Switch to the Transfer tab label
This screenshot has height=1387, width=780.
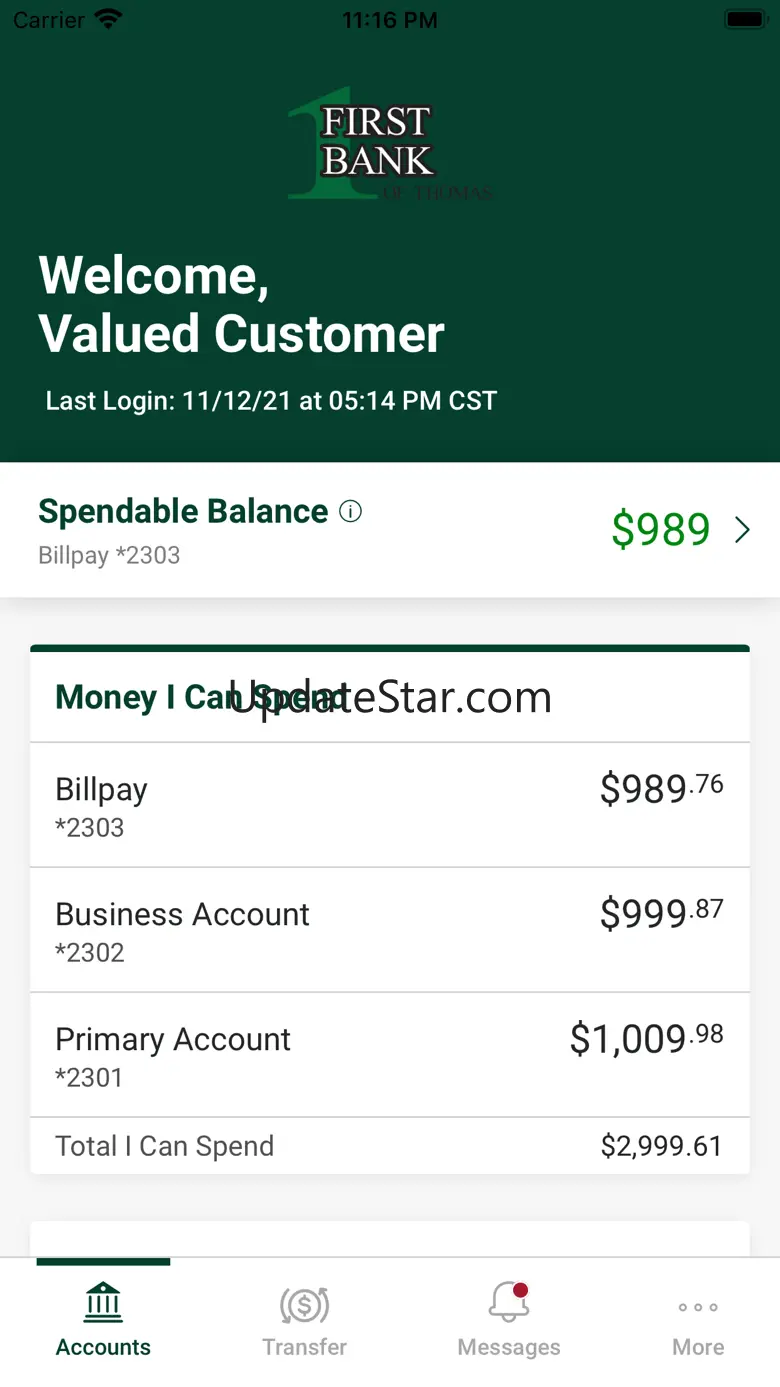tap(304, 1347)
